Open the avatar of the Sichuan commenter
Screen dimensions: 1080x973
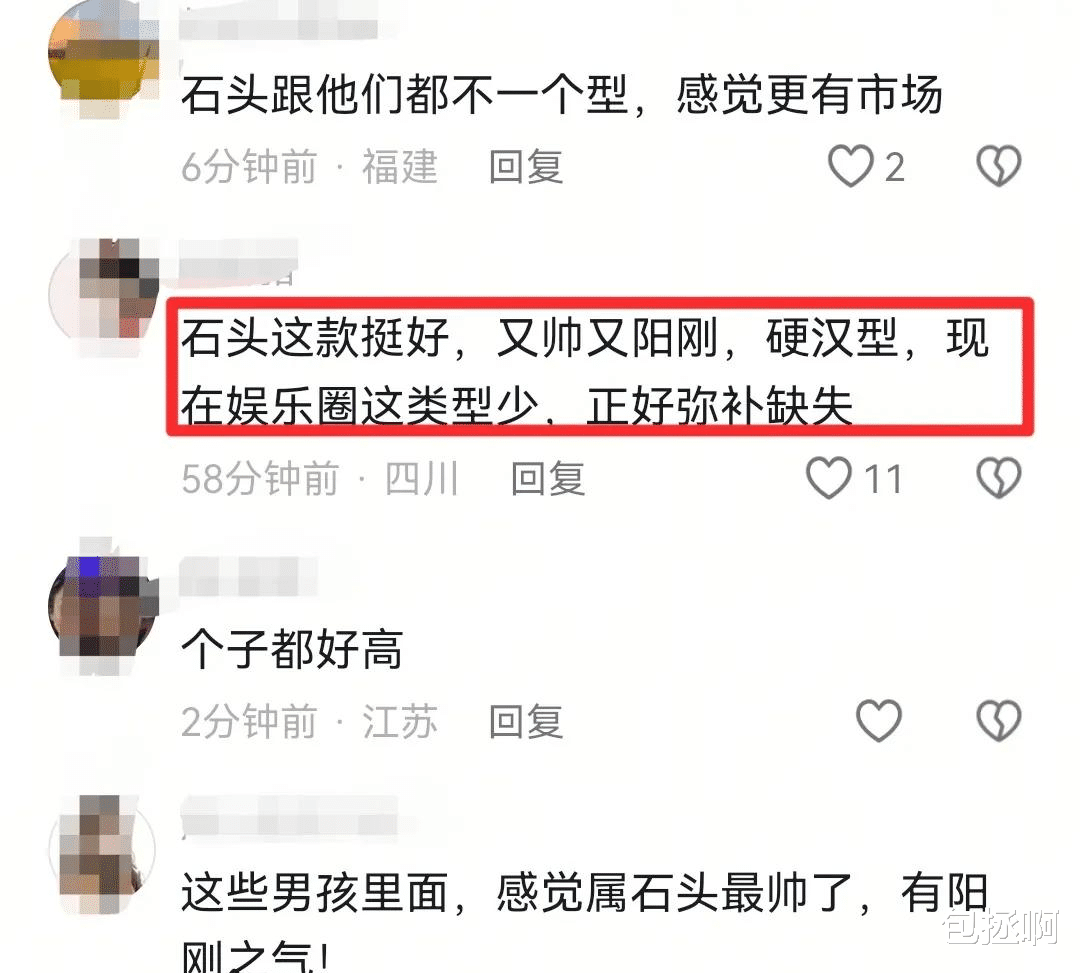click(103, 293)
